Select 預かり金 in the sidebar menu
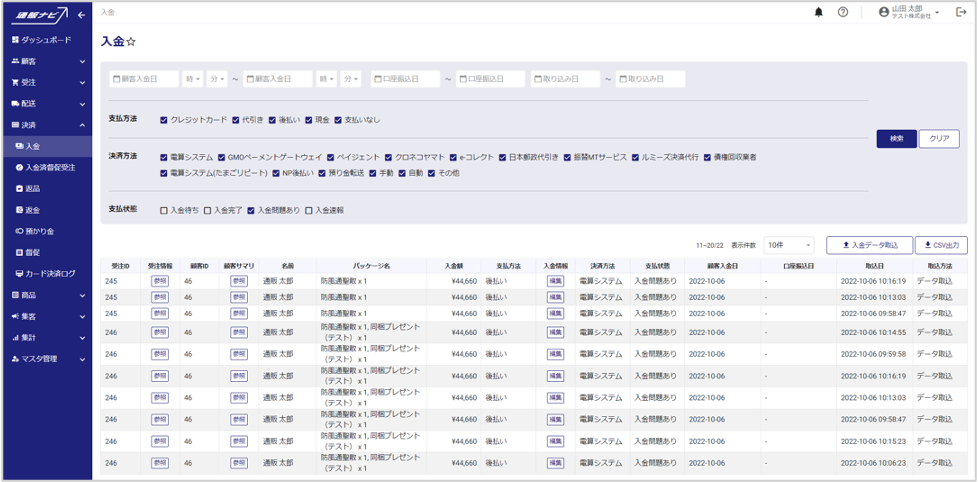 click(40, 231)
